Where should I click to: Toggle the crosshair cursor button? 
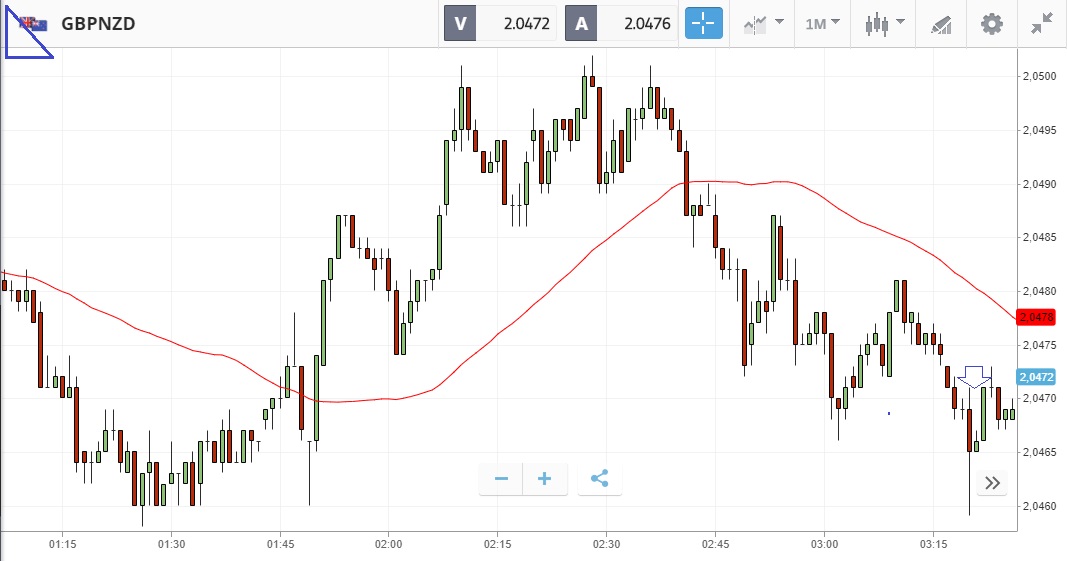coord(703,23)
